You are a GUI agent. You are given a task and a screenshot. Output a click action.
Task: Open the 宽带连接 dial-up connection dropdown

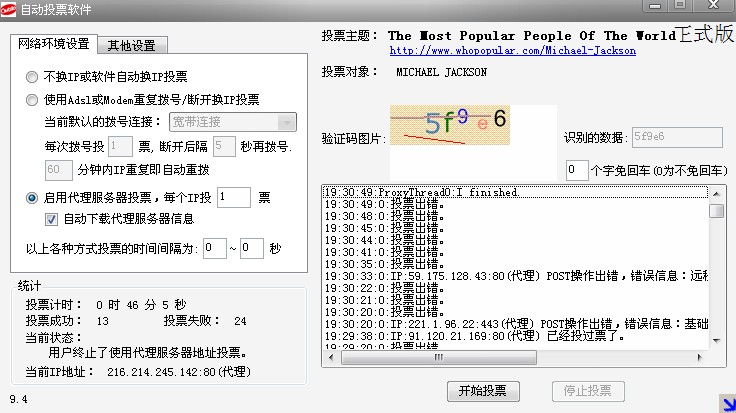pyautogui.click(x=233, y=122)
